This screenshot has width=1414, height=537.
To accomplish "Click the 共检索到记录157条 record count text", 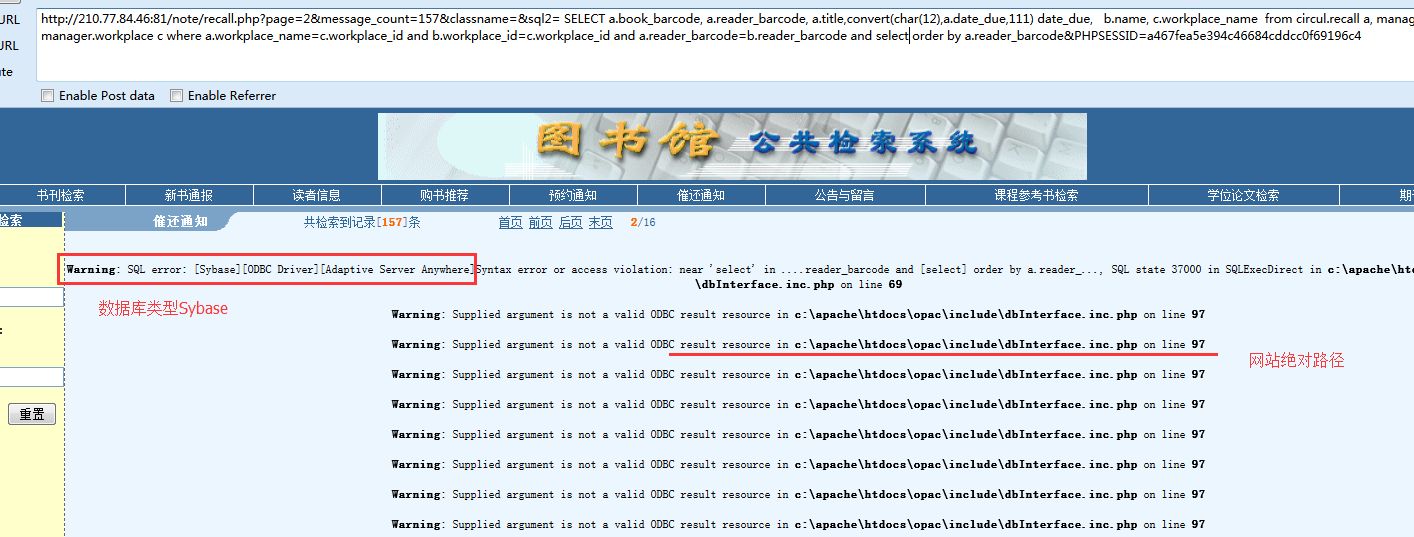I will click(x=362, y=222).
